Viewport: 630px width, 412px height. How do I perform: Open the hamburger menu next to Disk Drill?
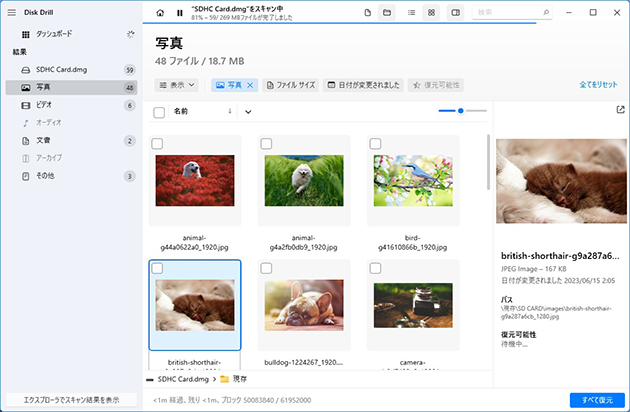pyautogui.click(x=12, y=12)
